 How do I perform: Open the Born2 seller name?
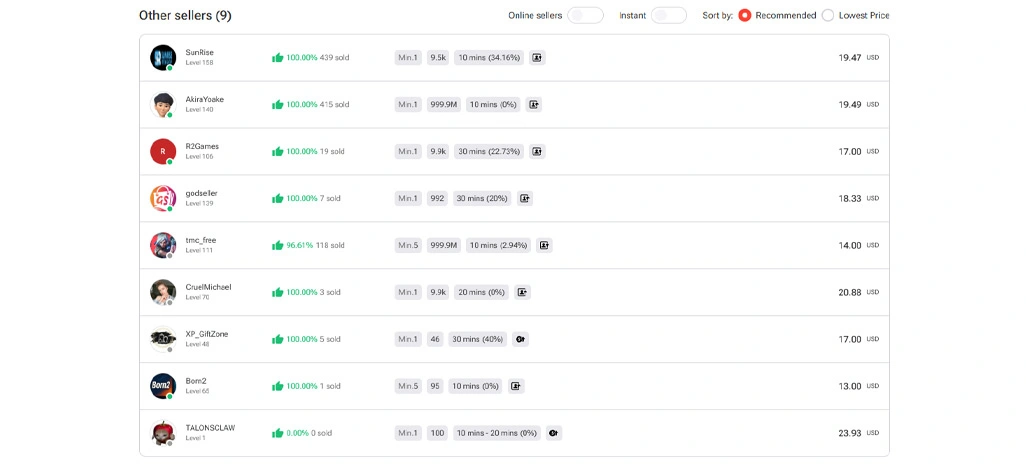coord(195,381)
